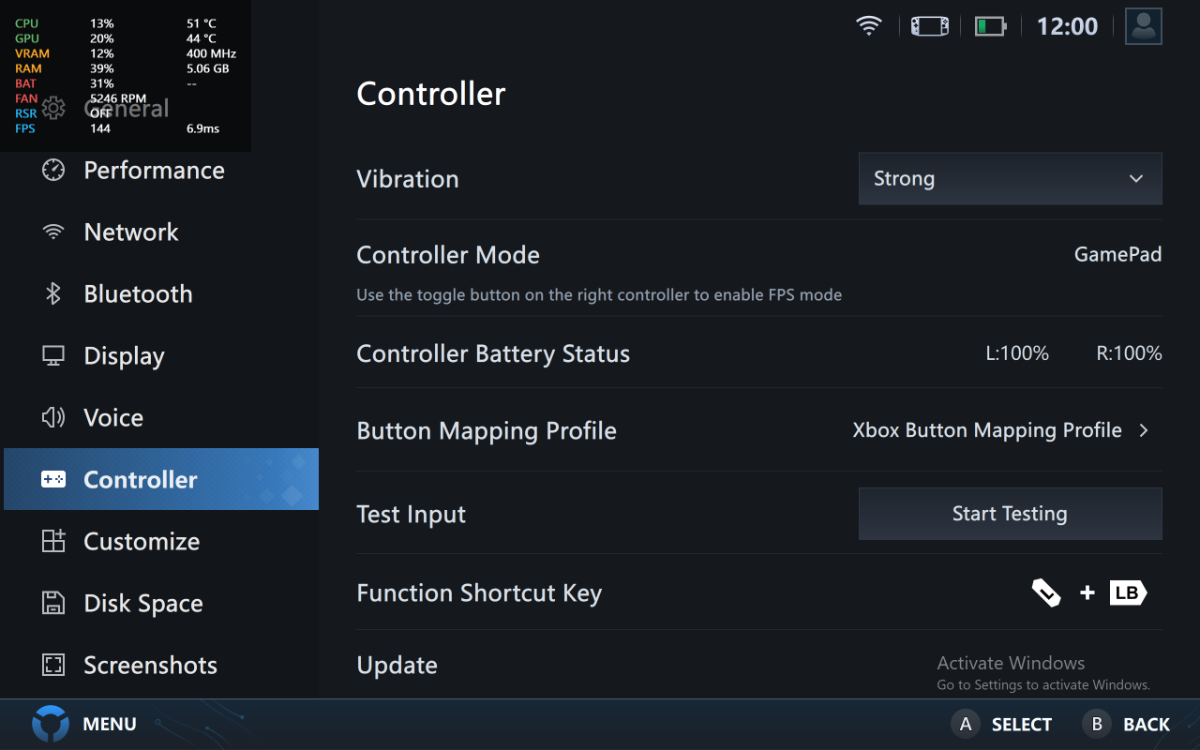Click the Voice speaker icon
Image resolution: width=1200 pixels, height=750 pixels.
pyautogui.click(x=53, y=418)
